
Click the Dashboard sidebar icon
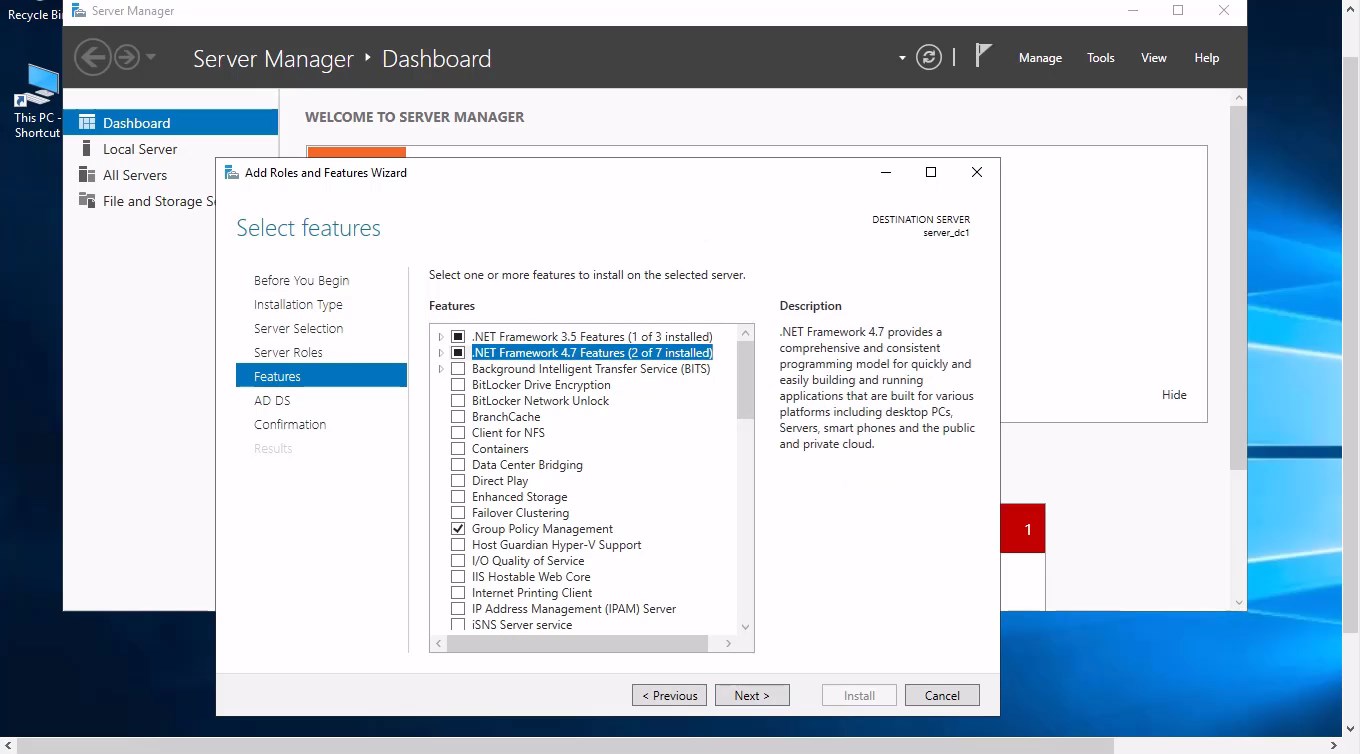pos(86,123)
